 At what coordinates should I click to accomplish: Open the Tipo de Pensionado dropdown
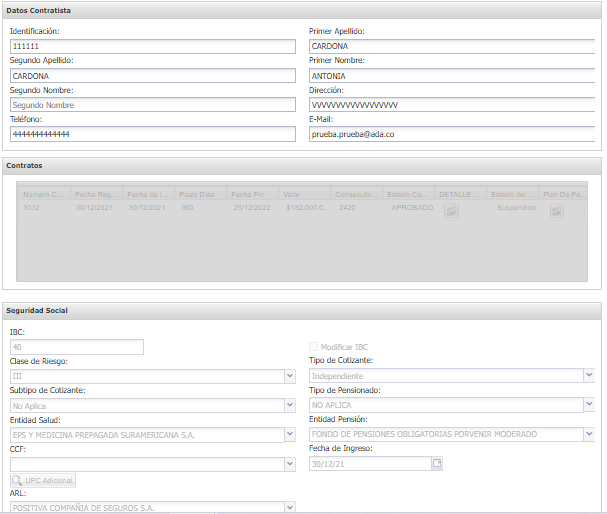(589, 405)
